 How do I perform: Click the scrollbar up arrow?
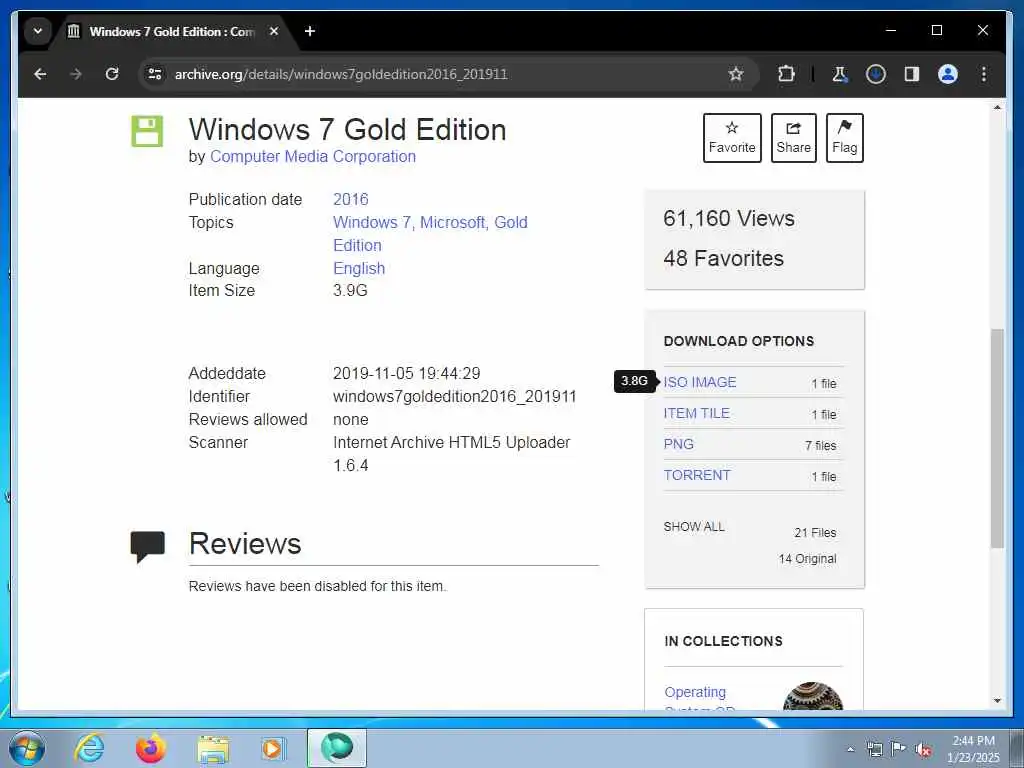click(x=997, y=107)
